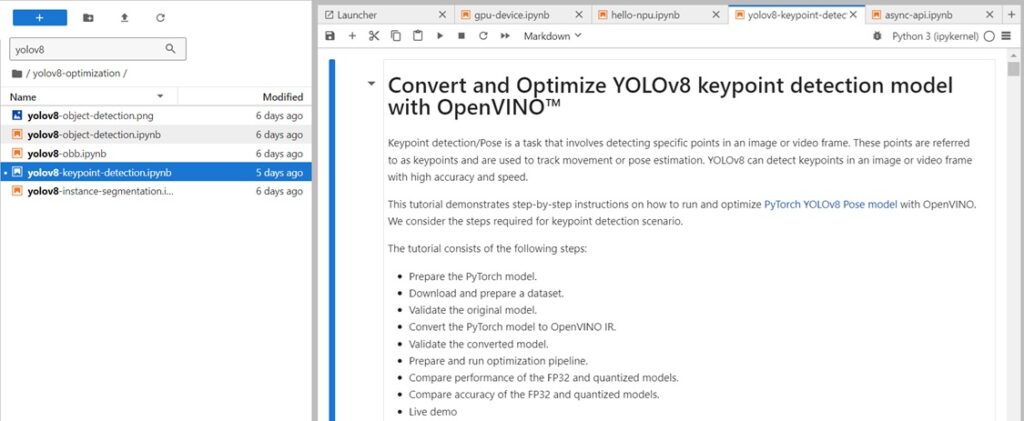
Task: Close the gpu-device.ipynb tab
Action: coord(579,14)
